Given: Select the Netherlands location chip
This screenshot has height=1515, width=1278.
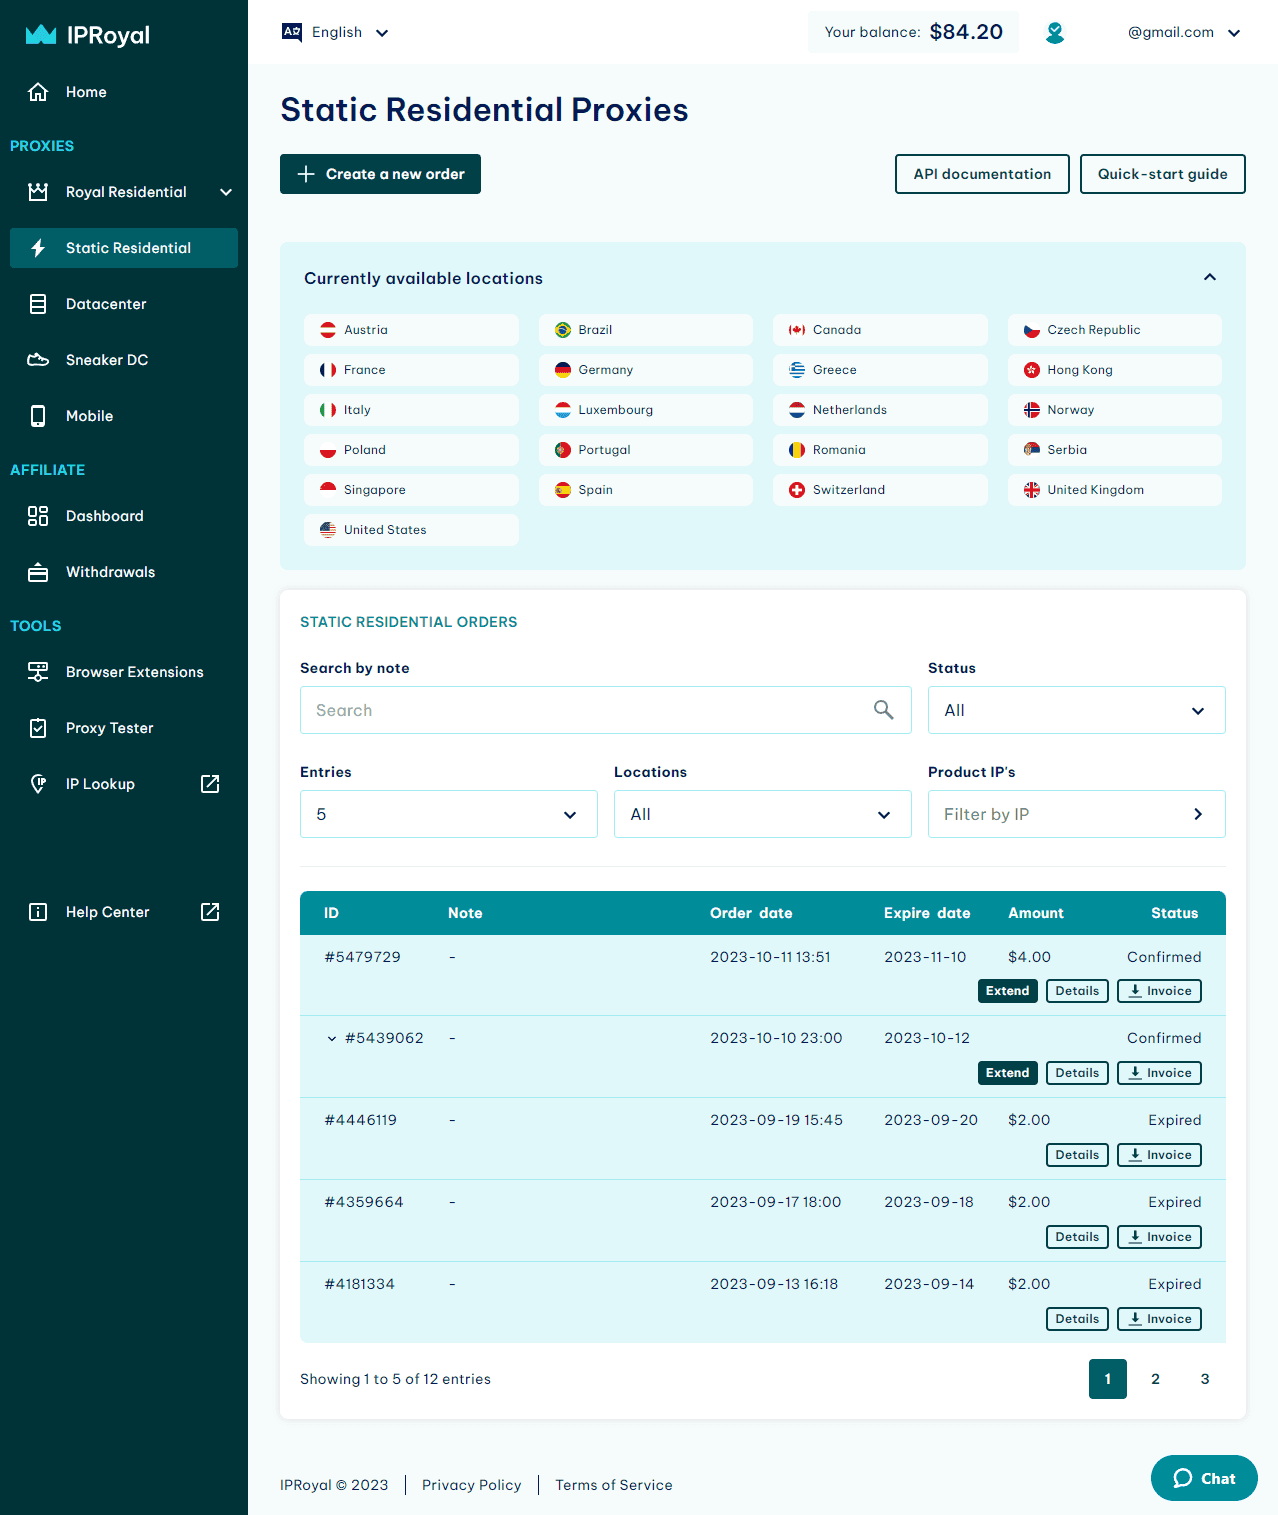Looking at the screenshot, I should pos(880,410).
